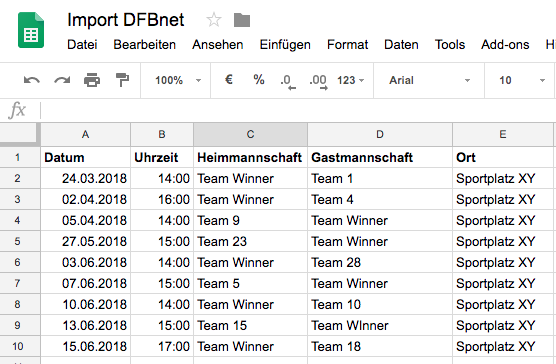
Task: Print the spreadsheet via printer icon
Action: (x=92, y=80)
